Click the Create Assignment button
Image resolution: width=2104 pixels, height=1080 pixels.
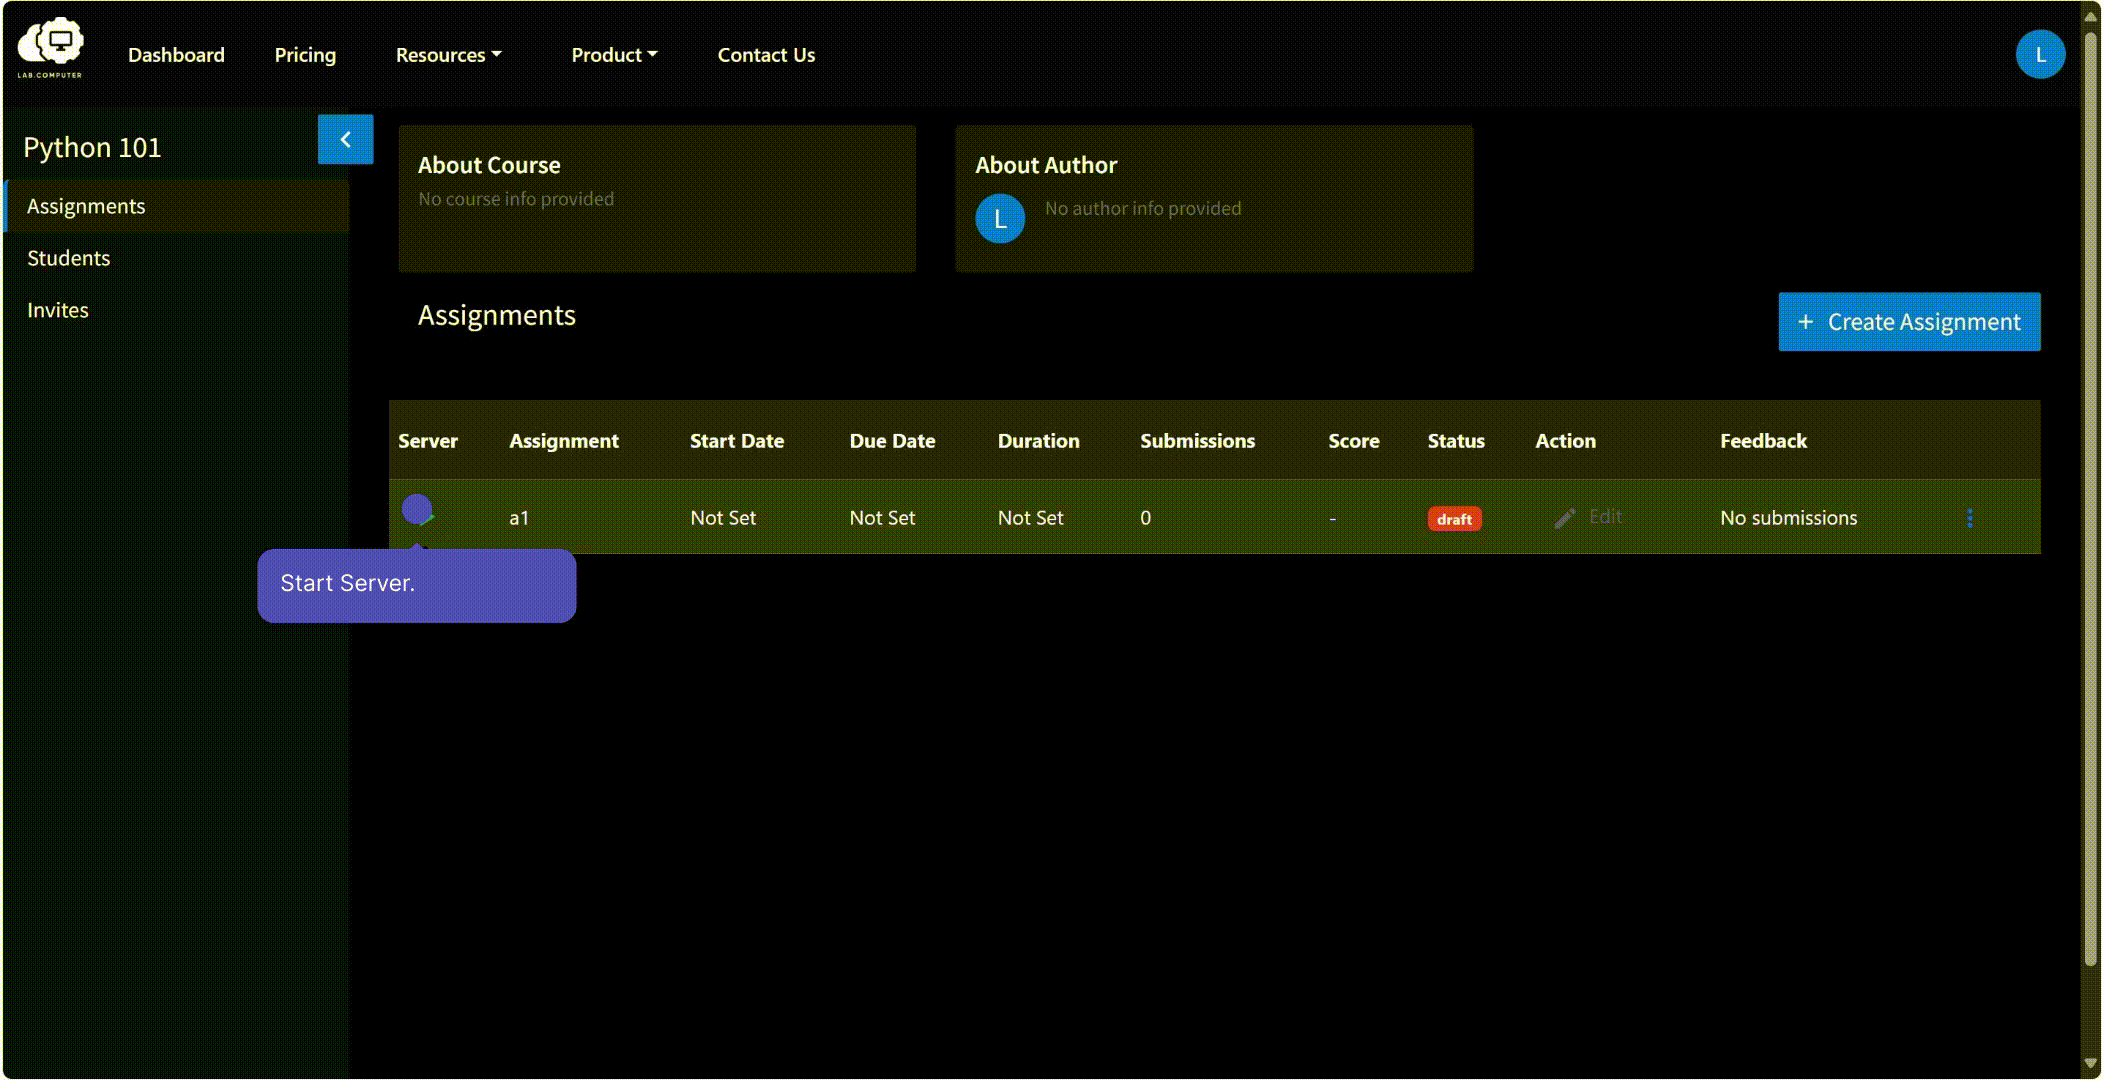(1909, 322)
